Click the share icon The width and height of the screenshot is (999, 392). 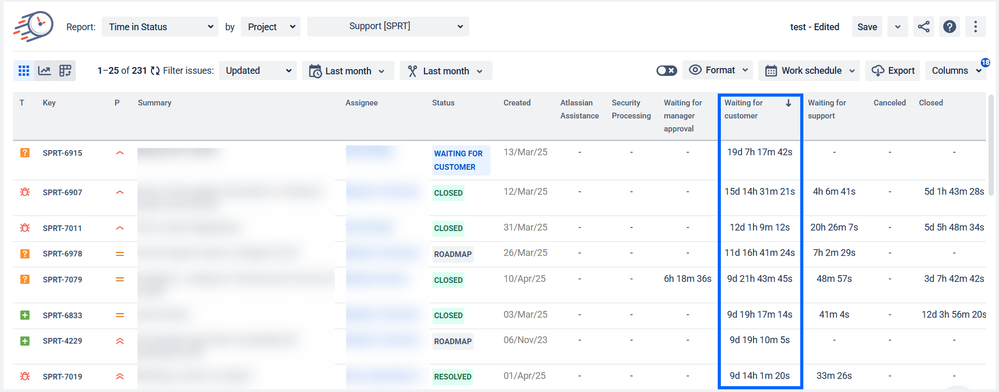tap(923, 27)
